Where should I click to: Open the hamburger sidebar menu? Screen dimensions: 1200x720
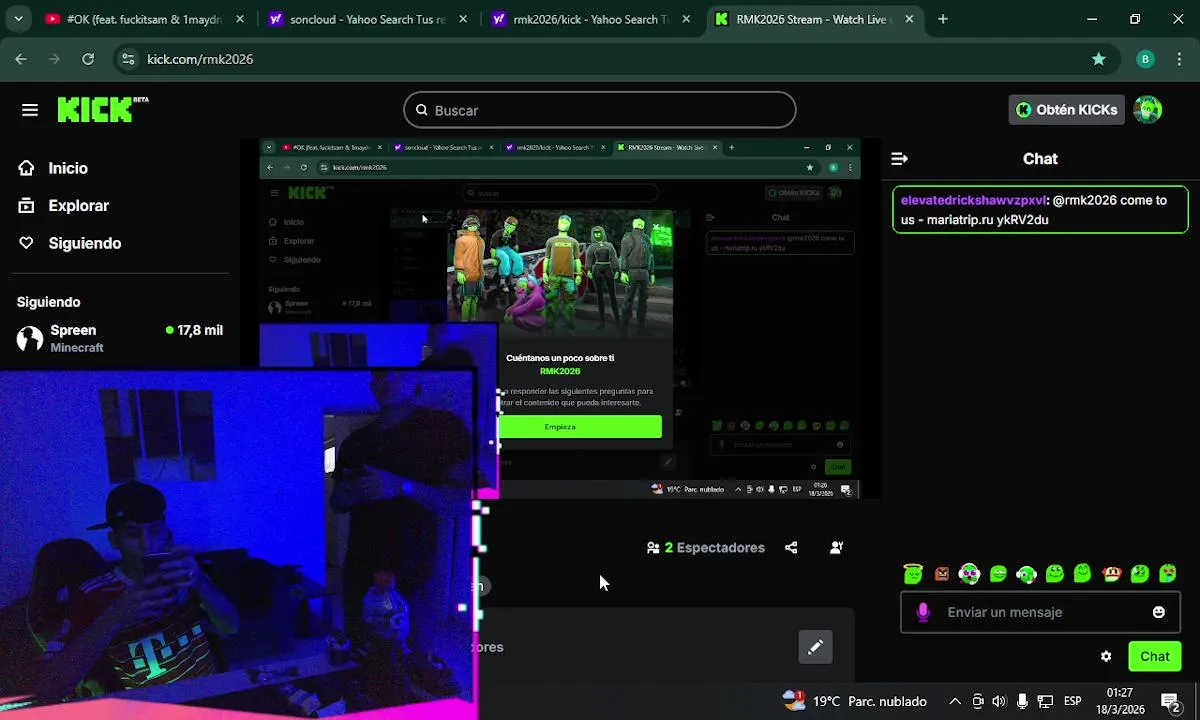pyautogui.click(x=30, y=110)
